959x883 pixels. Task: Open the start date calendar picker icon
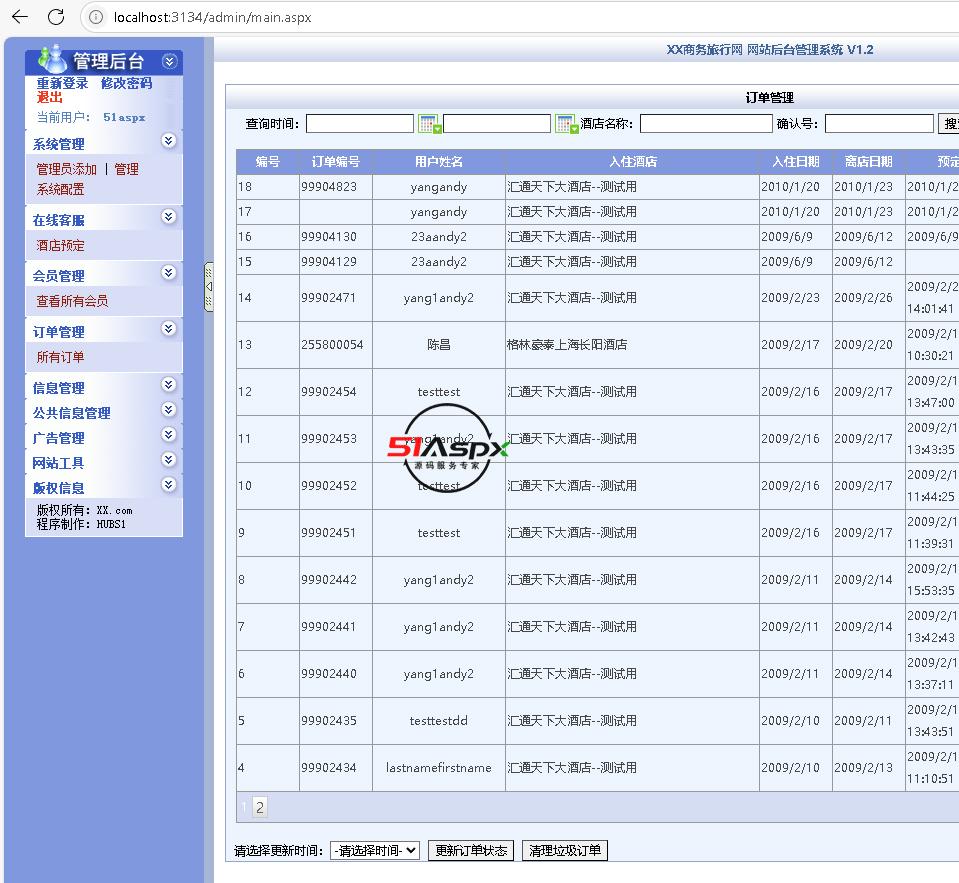428,124
